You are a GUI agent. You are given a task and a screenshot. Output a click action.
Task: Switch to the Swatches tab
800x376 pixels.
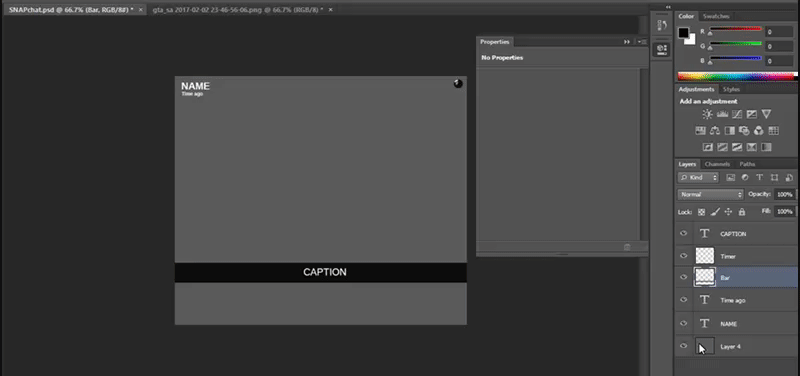tap(716, 16)
